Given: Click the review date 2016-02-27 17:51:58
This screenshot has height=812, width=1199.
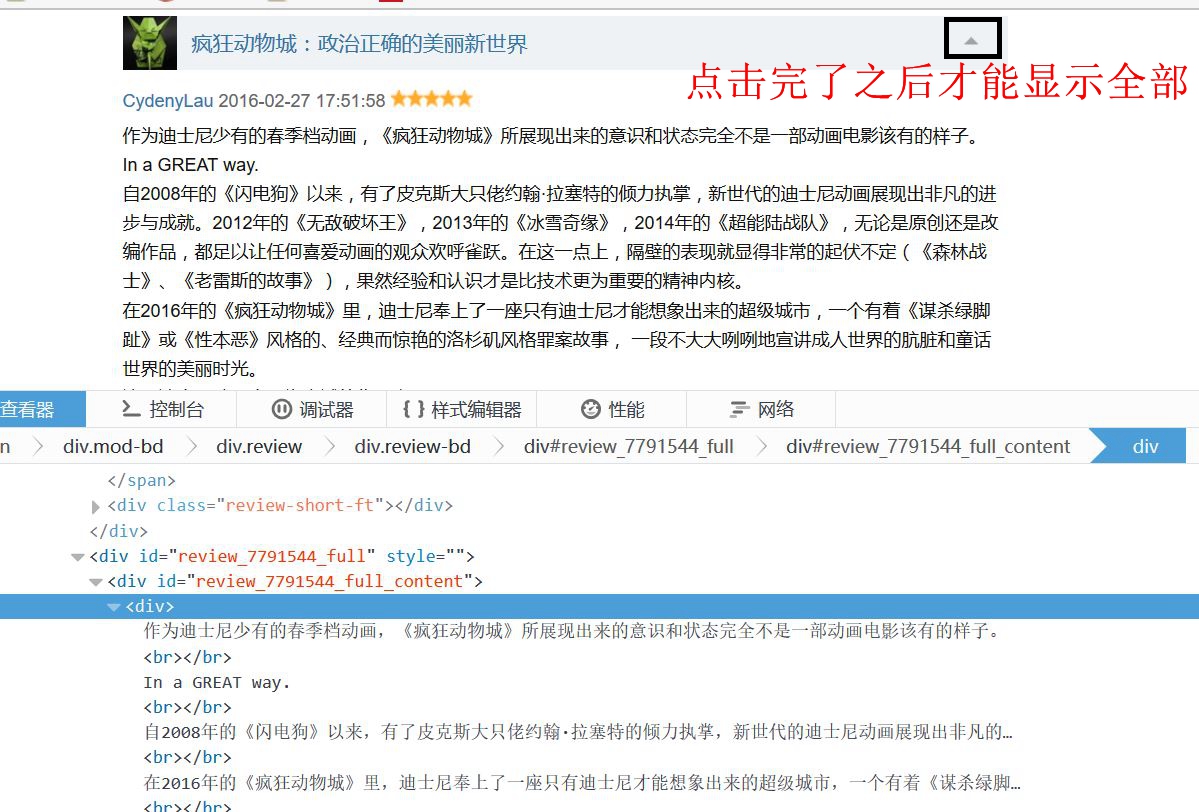Looking at the screenshot, I should [x=302, y=101].
